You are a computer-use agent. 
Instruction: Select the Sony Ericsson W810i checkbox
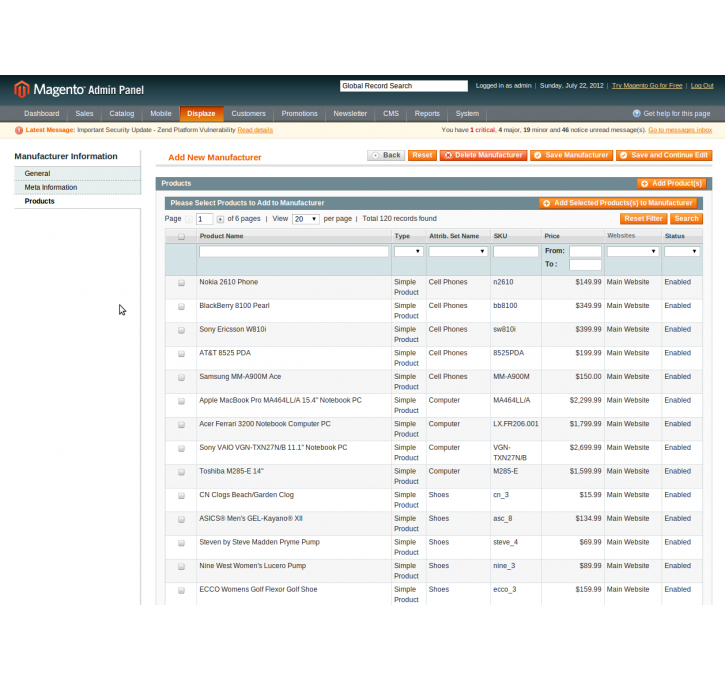point(181,330)
